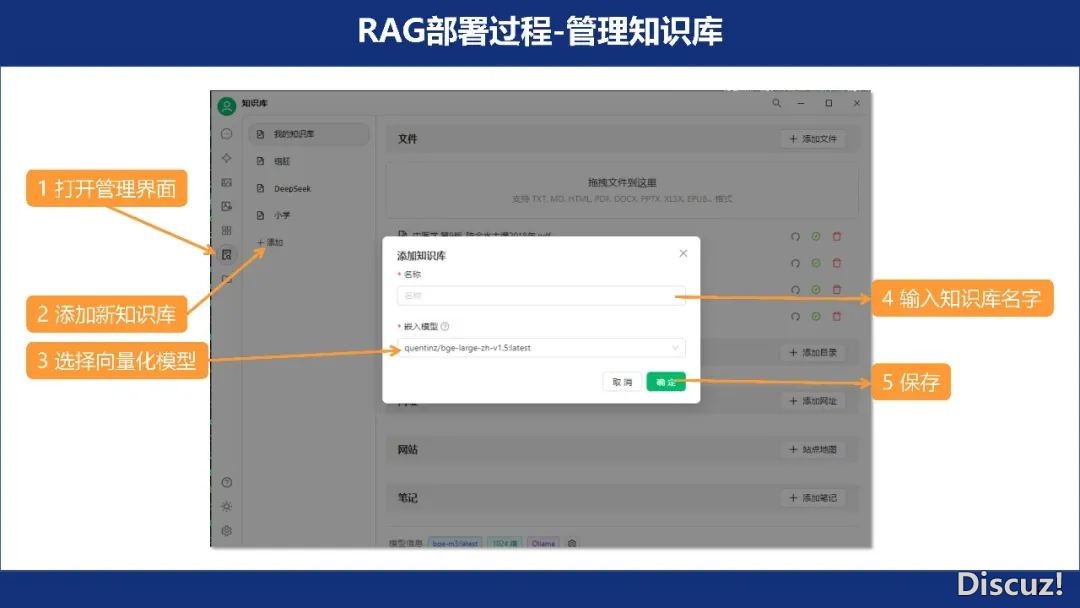This screenshot has height=608, width=1080.
Task: Click the 添加网址 button
Action: 813,401
